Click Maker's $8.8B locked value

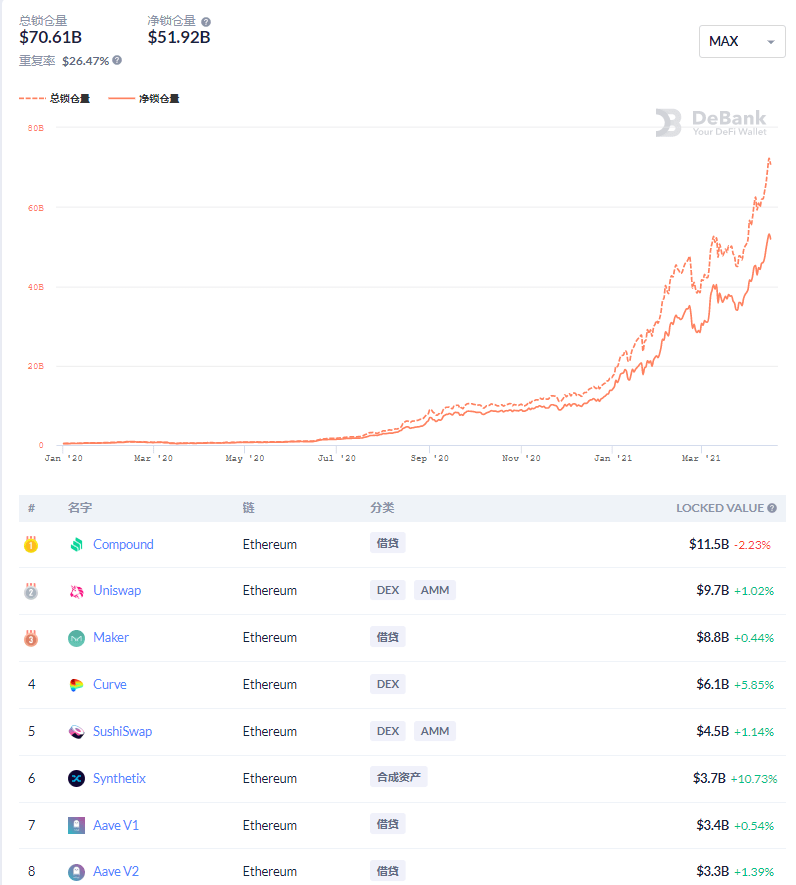pyautogui.click(x=712, y=637)
